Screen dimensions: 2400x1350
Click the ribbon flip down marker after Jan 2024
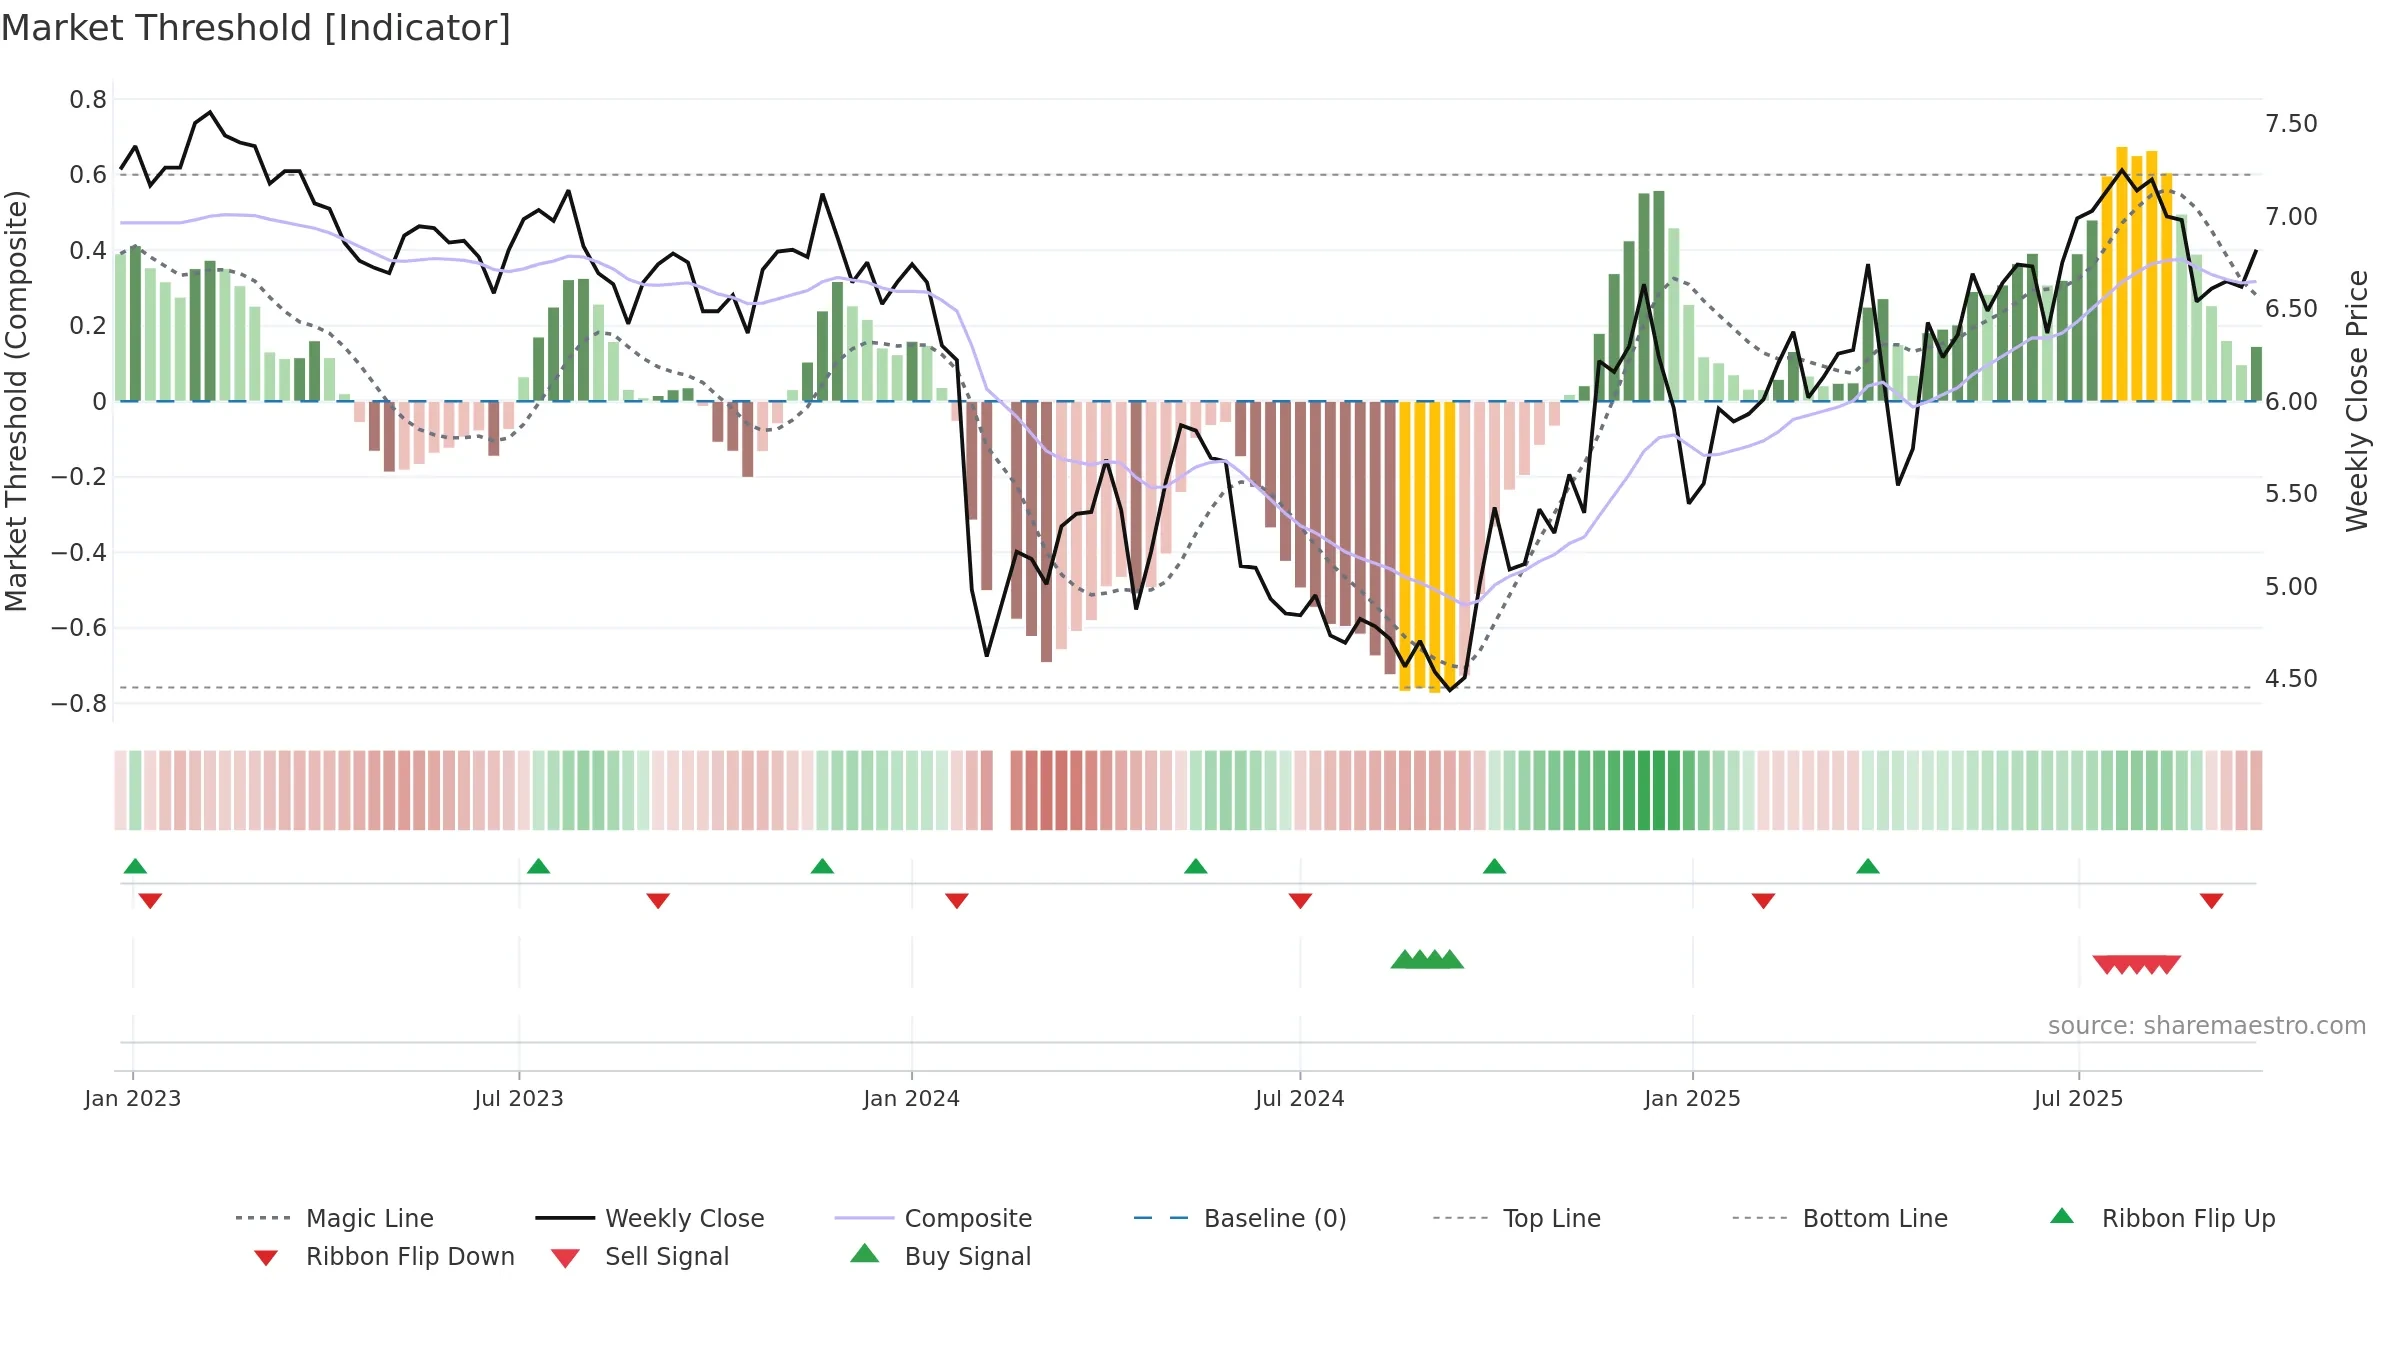point(957,901)
